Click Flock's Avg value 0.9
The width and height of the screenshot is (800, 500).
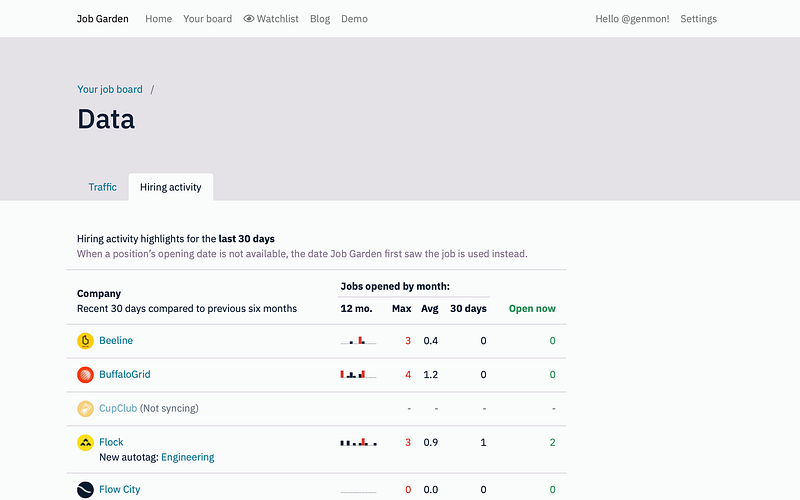pyautogui.click(x=431, y=443)
